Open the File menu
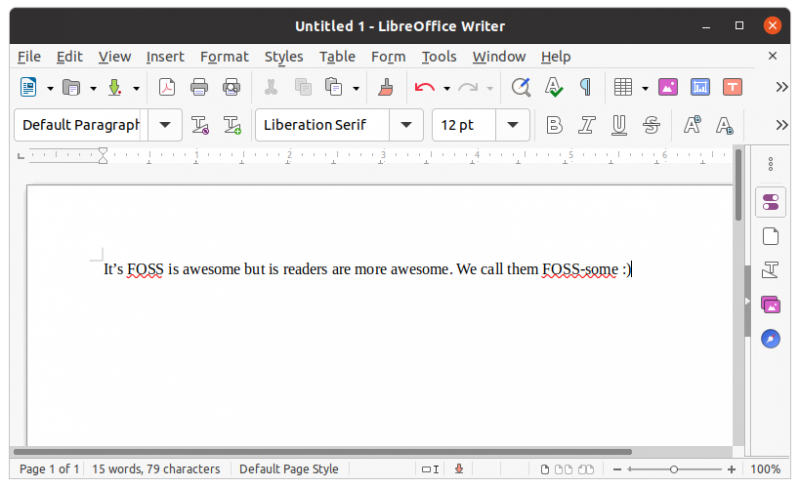The height and width of the screenshot is (488, 800). (x=29, y=57)
